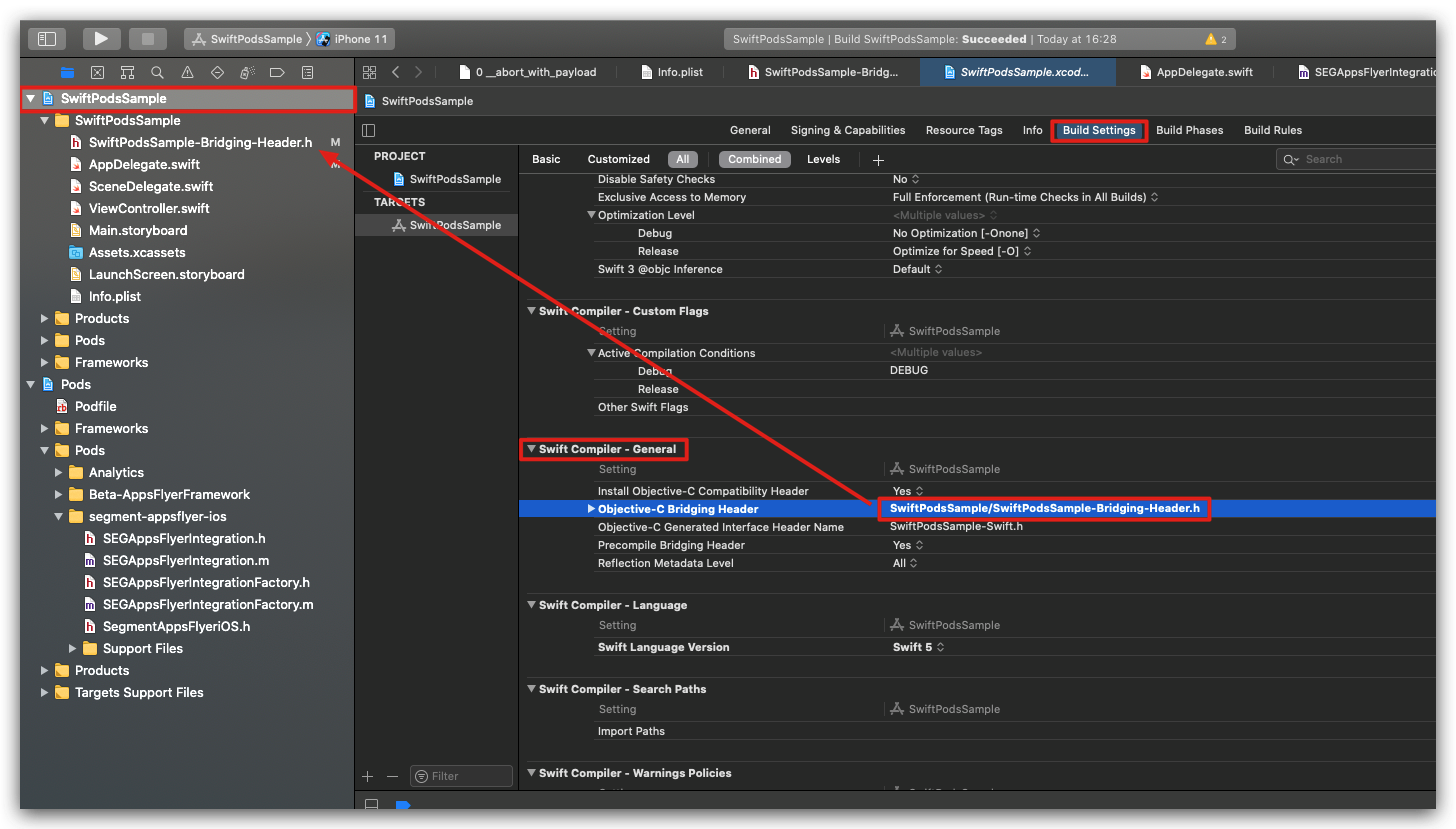
Task: Stop the running task with Stop button
Action: [x=148, y=39]
